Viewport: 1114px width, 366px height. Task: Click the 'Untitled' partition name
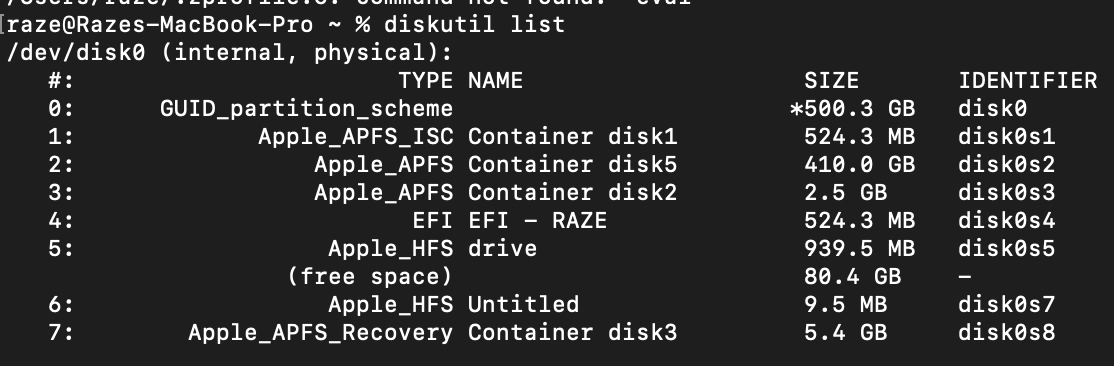pos(523,305)
